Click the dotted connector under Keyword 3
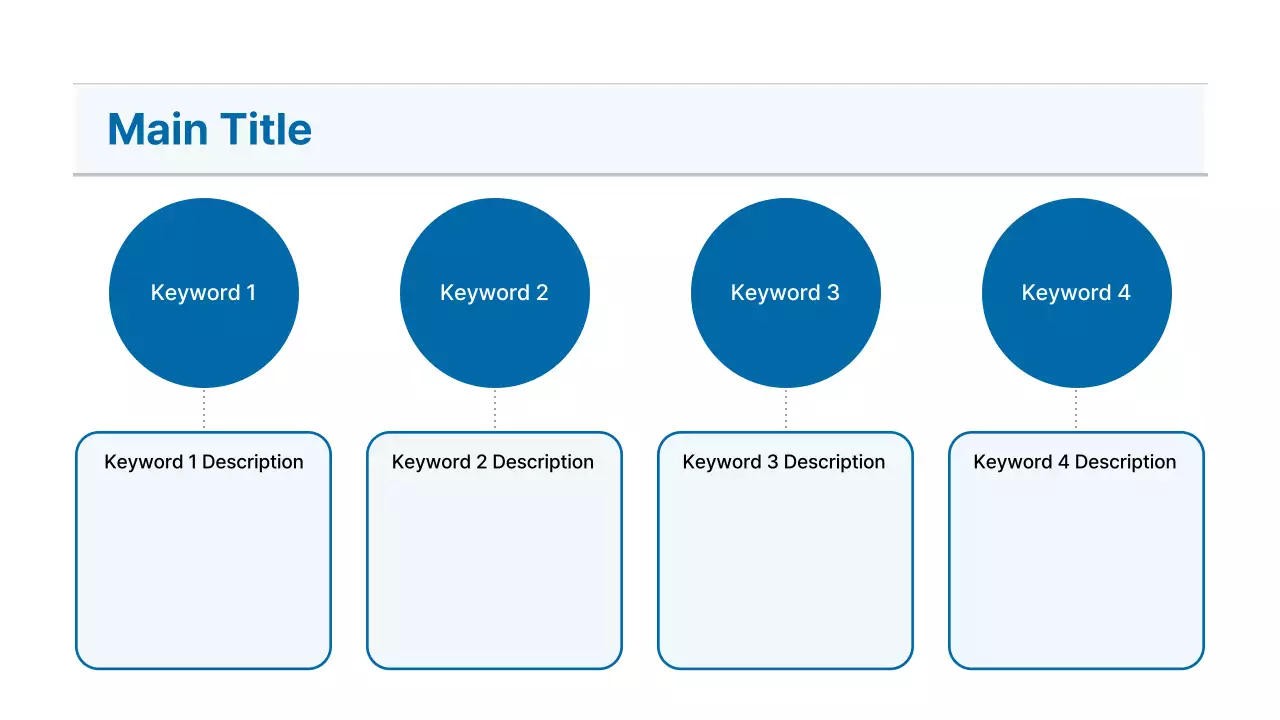The width and height of the screenshot is (1280, 720). pyautogui.click(x=785, y=410)
